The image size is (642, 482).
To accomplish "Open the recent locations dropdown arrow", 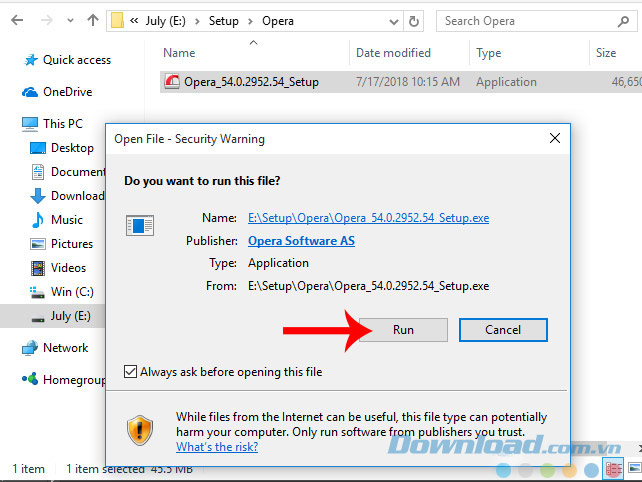I will pyautogui.click(x=70, y=21).
